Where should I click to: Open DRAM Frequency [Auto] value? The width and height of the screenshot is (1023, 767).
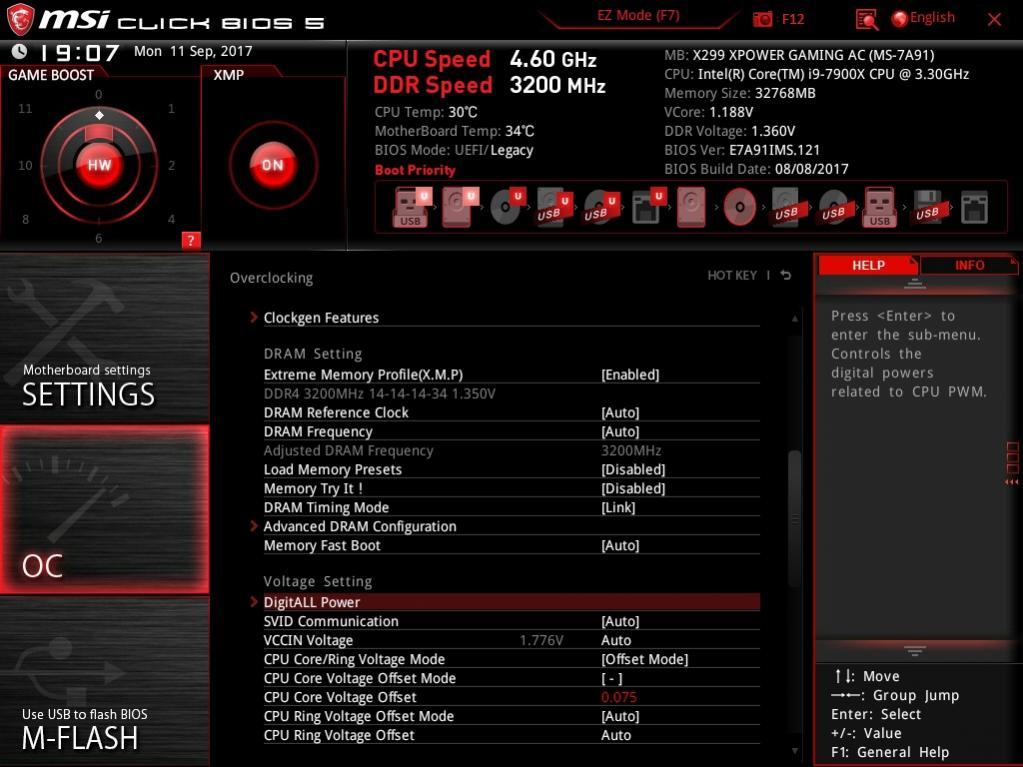620,431
